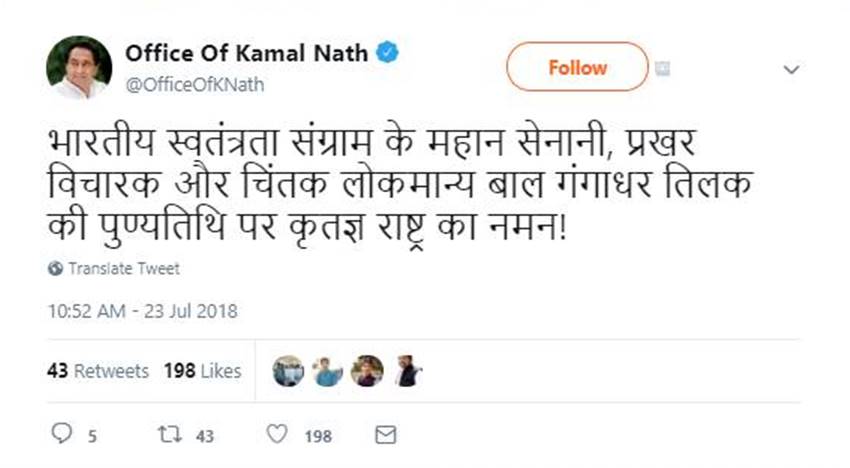The width and height of the screenshot is (850, 468).
Task: Send tweet via the envelope message icon
Action: [x=385, y=435]
